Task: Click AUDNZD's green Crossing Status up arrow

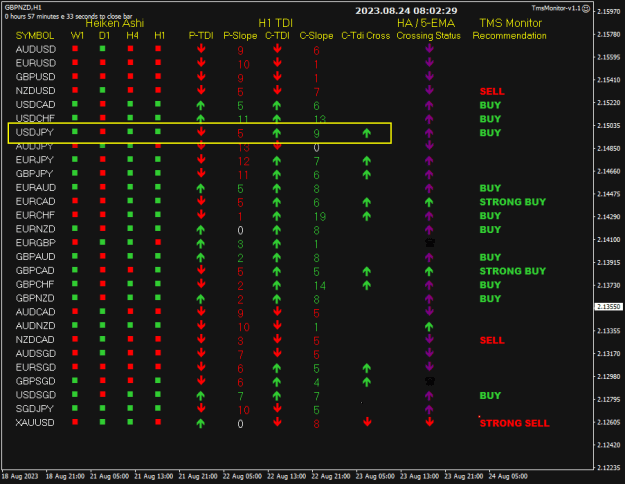Action: 429,327
